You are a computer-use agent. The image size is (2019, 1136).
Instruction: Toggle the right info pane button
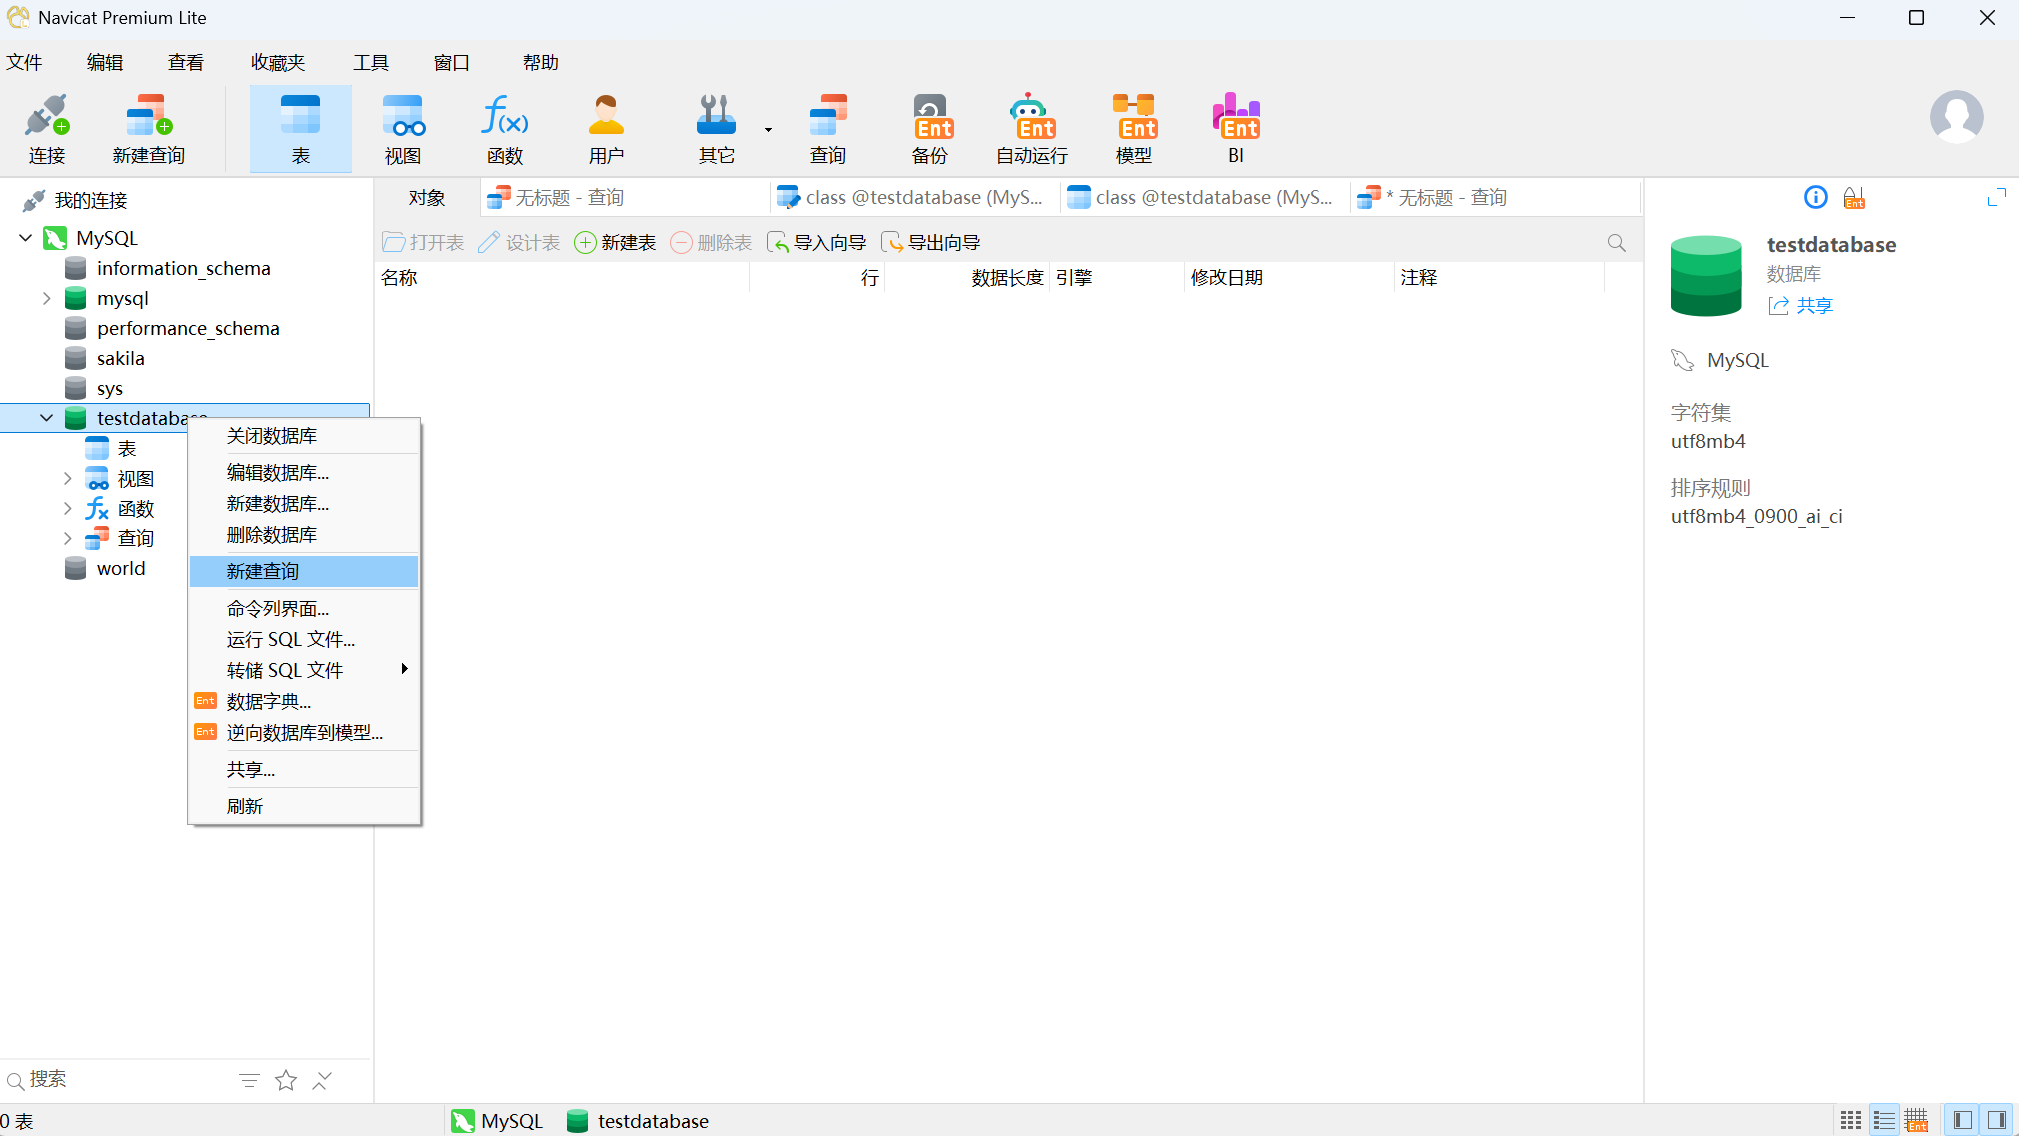[x=1996, y=1120]
